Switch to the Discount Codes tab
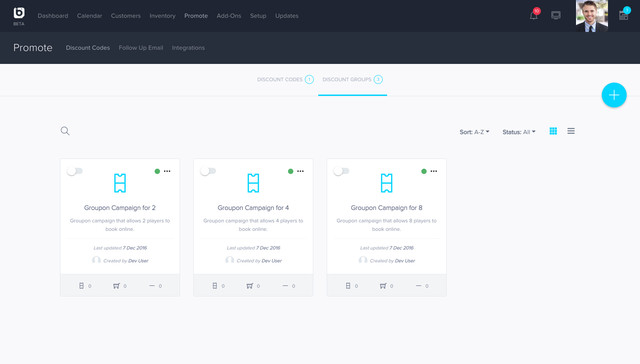Viewport: 640px width, 364px height. (x=285, y=80)
